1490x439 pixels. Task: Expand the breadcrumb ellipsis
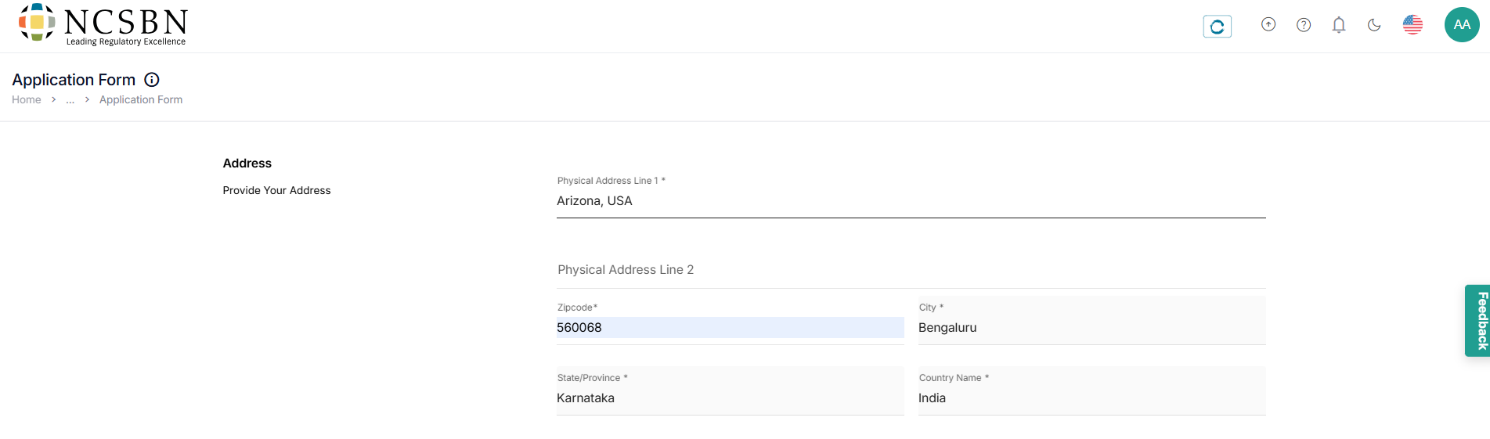point(70,100)
